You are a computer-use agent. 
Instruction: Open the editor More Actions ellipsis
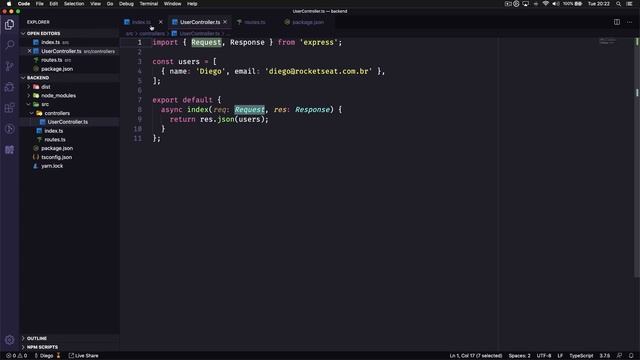pyautogui.click(x=630, y=22)
